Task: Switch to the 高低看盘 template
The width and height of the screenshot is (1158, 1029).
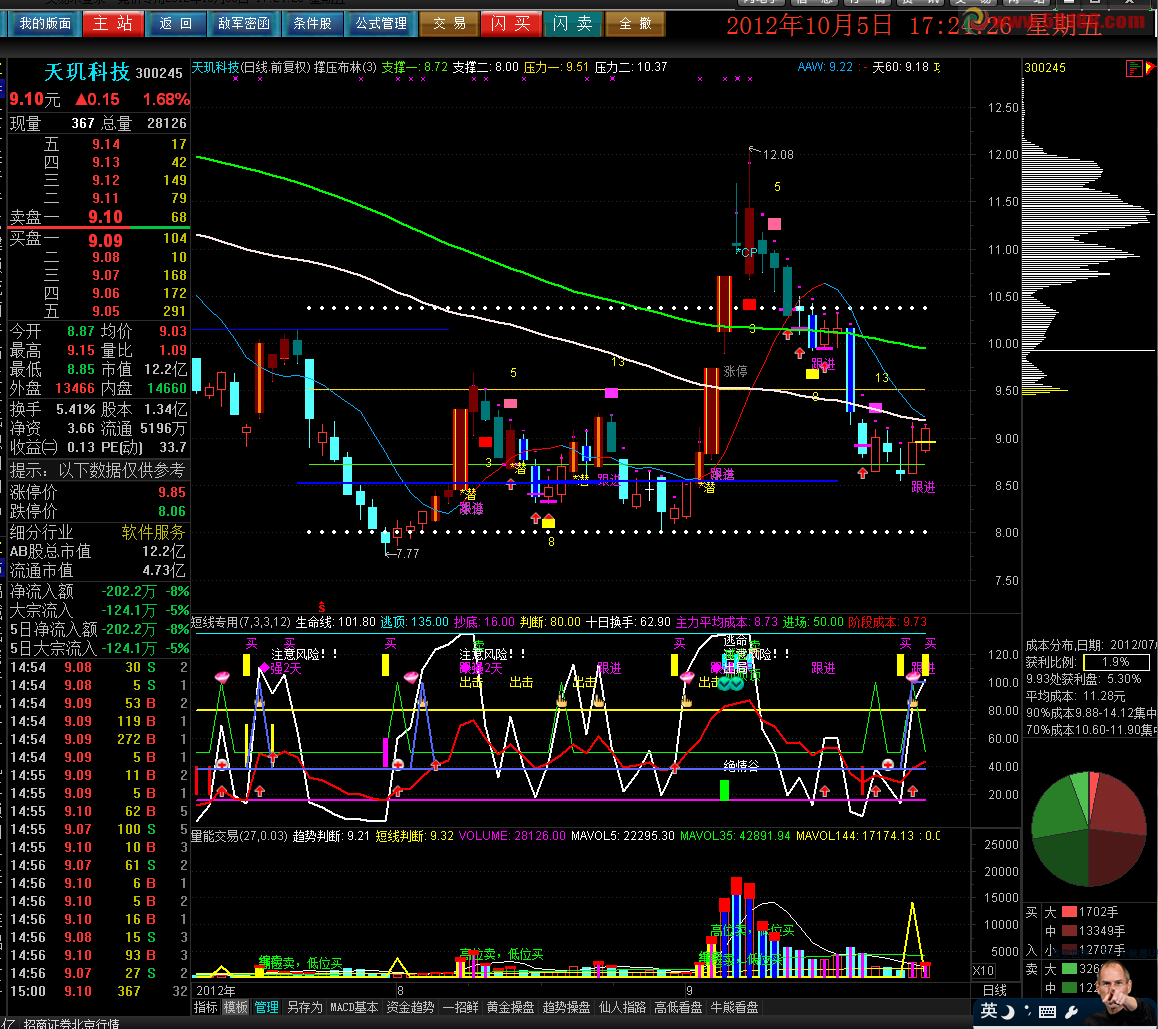Action: (x=678, y=1008)
